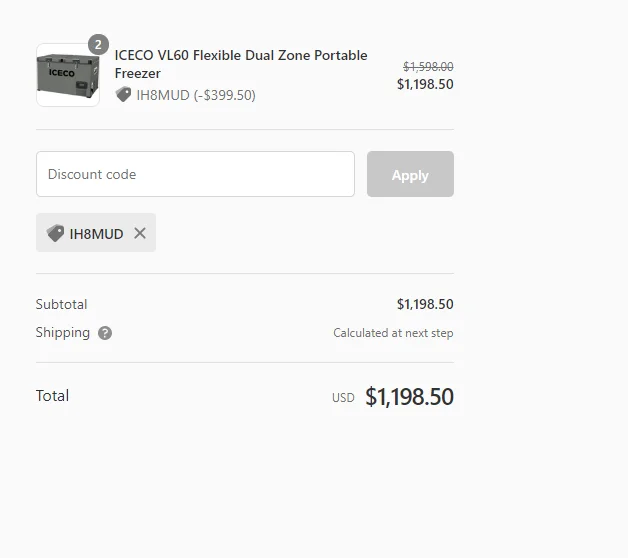This screenshot has width=628, height=558.
Task: Click the discounted price beside the product title
Action: 425,84
